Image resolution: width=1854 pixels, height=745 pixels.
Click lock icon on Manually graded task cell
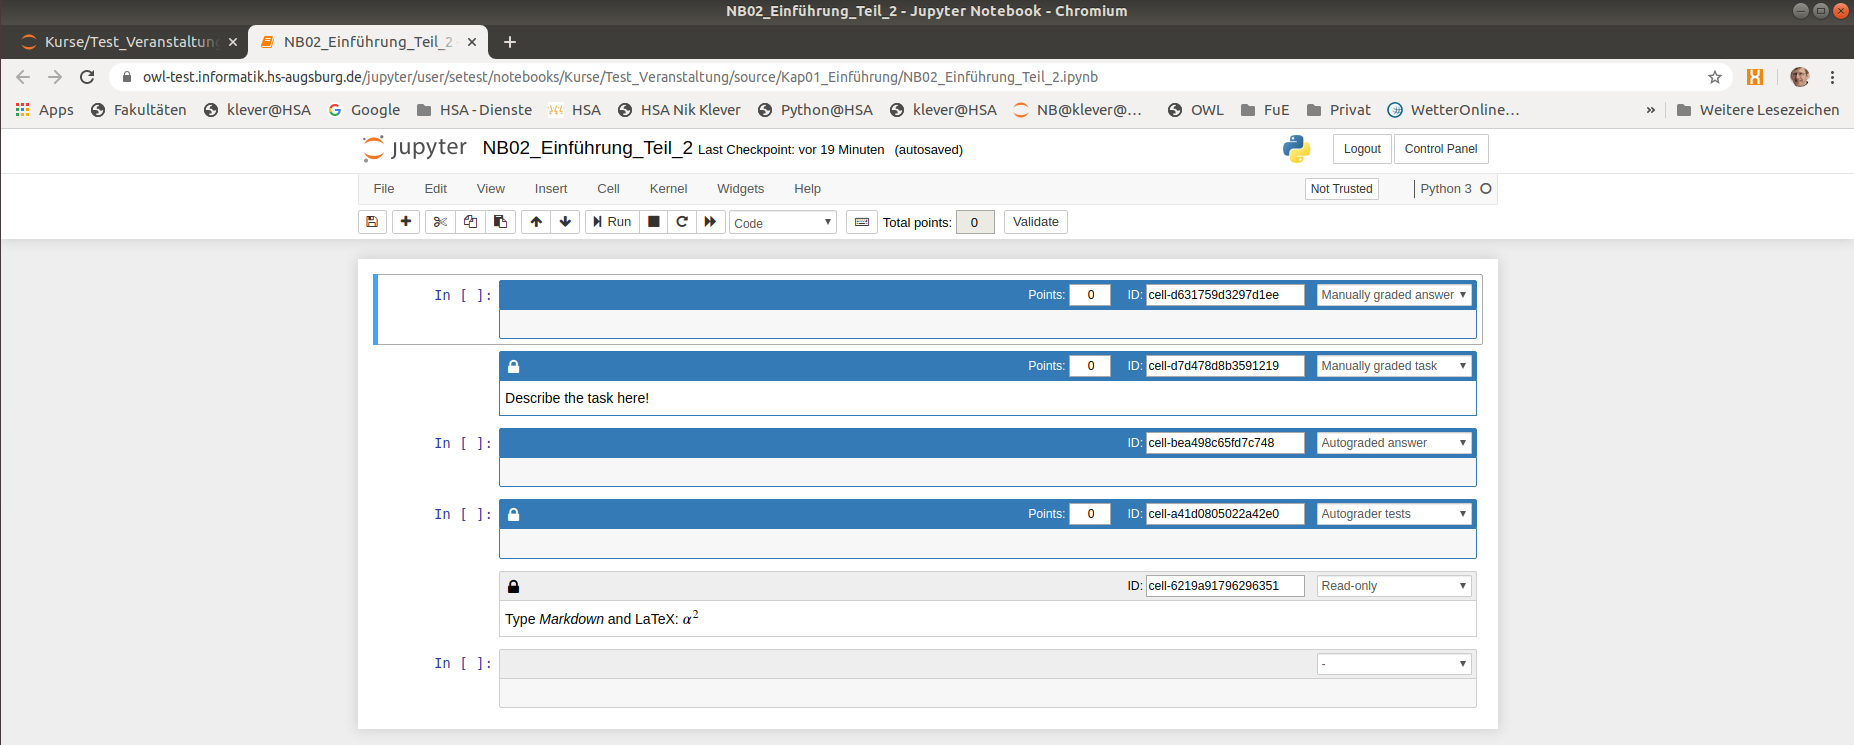point(514,366)
